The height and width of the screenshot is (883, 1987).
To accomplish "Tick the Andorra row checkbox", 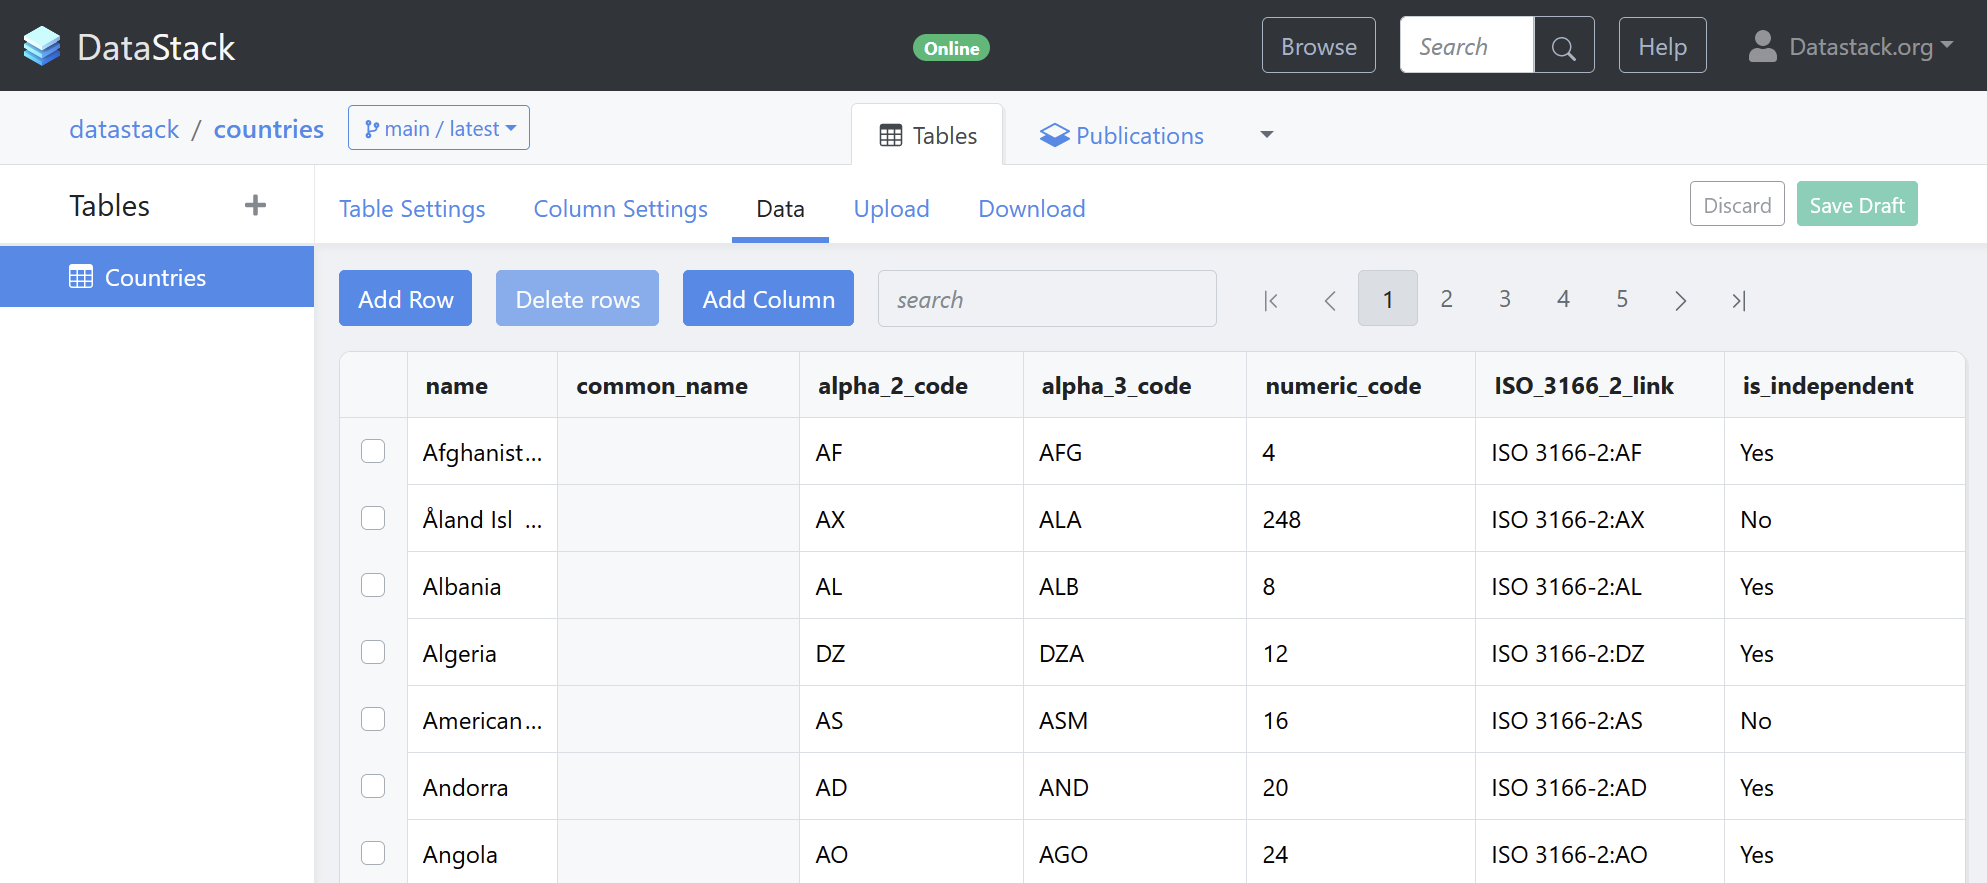I will coord(373,787).
